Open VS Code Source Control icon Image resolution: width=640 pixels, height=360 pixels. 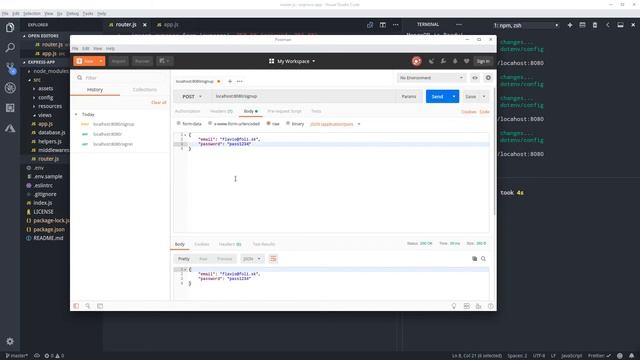pos(10,68)
